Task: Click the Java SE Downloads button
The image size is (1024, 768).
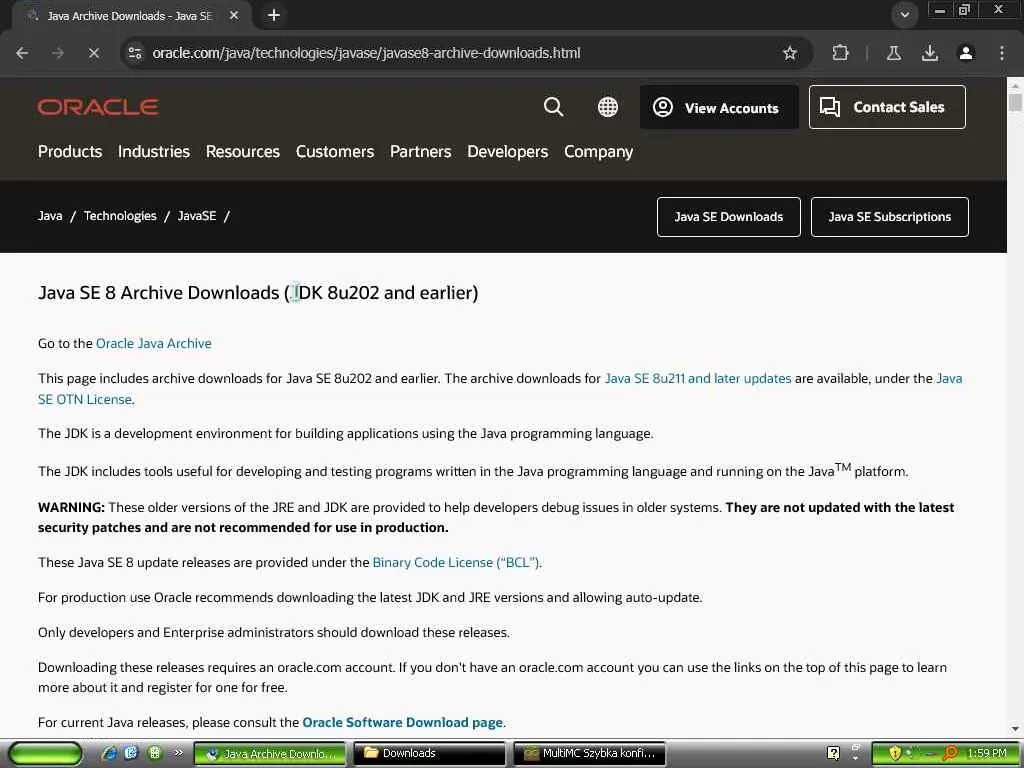Action: 728,217
